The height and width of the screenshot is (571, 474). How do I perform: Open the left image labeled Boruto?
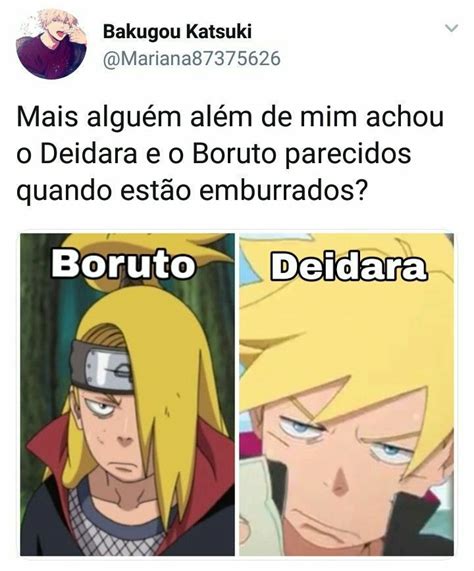pos(127,394)
